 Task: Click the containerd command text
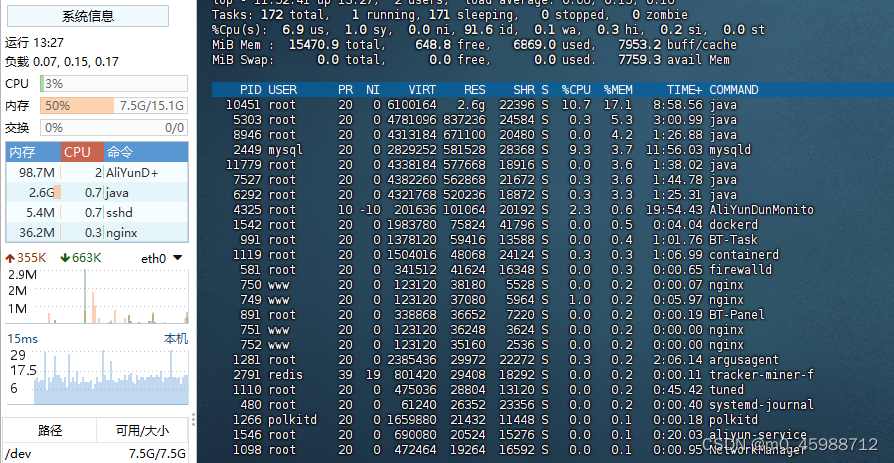click(x=744, y=255)
